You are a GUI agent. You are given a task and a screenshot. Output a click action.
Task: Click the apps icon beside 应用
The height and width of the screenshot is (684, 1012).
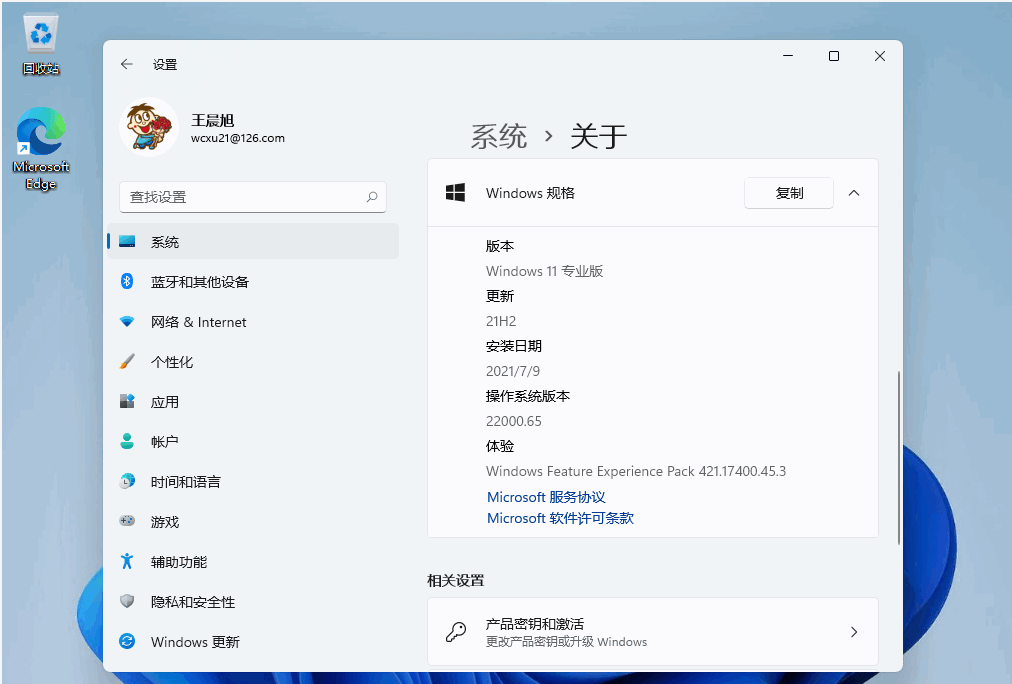pyautogui.click(x=127, y=401)
